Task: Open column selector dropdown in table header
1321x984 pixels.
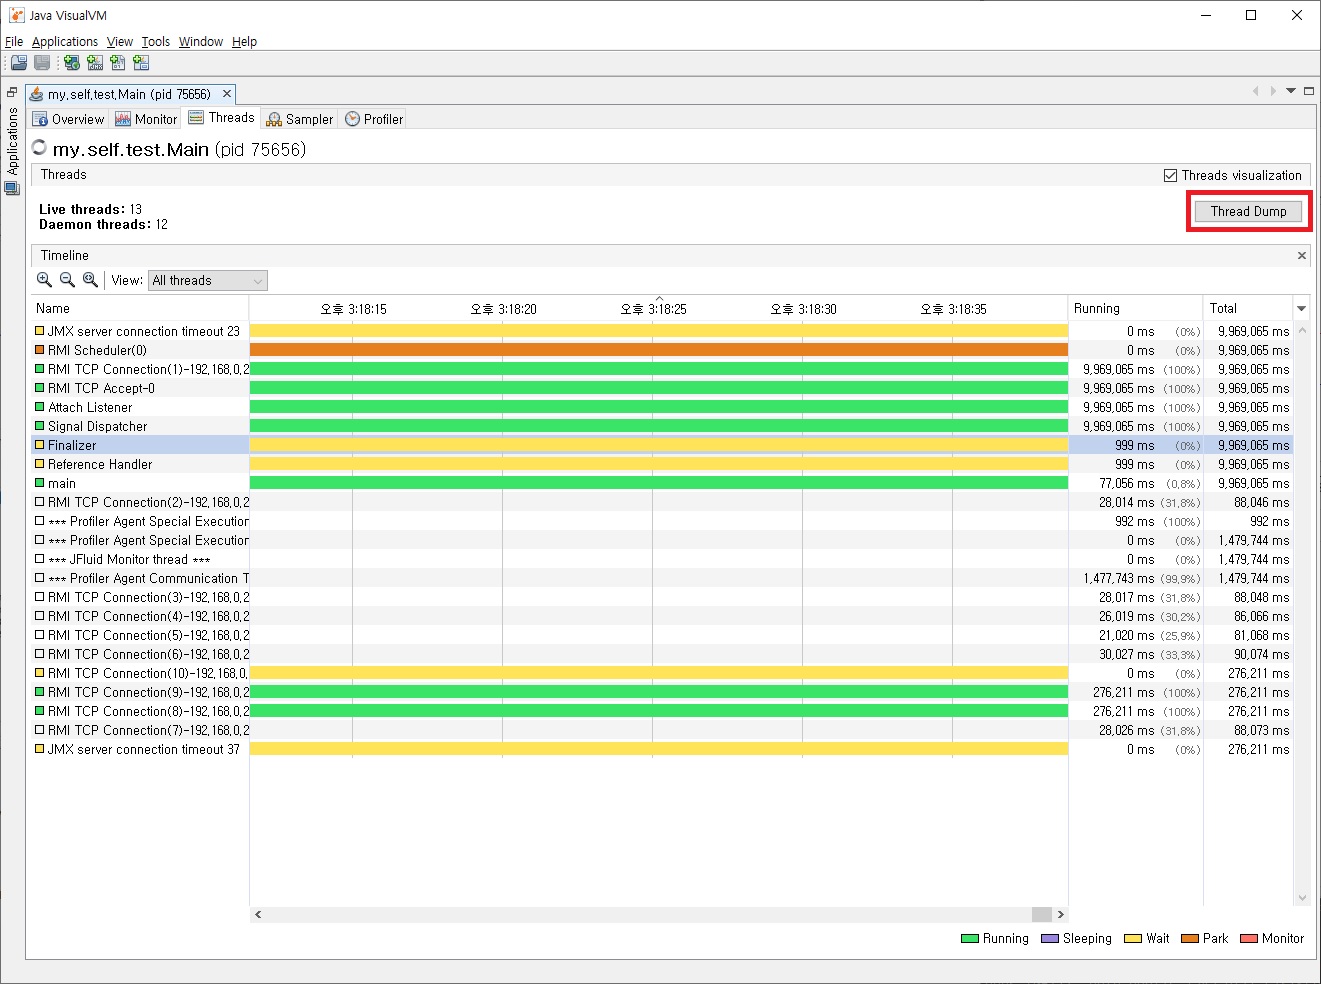Action: pos(1301,308)
